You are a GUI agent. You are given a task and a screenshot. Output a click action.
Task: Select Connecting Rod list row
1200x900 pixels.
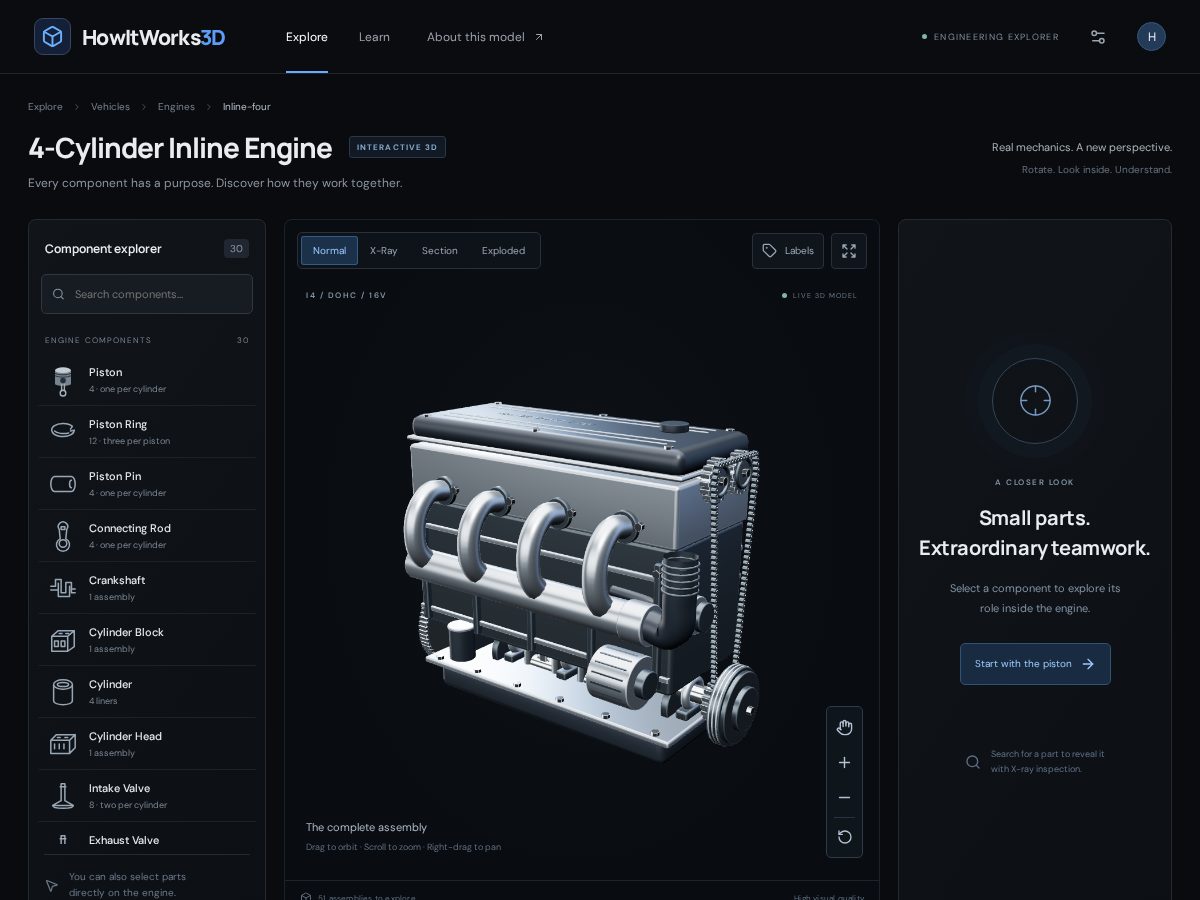tap(147, 536)
